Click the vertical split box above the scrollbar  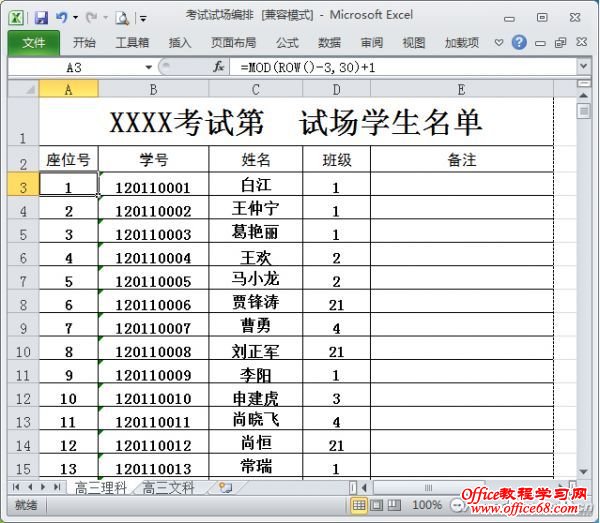pyautogui.click(x=584, y=83)
